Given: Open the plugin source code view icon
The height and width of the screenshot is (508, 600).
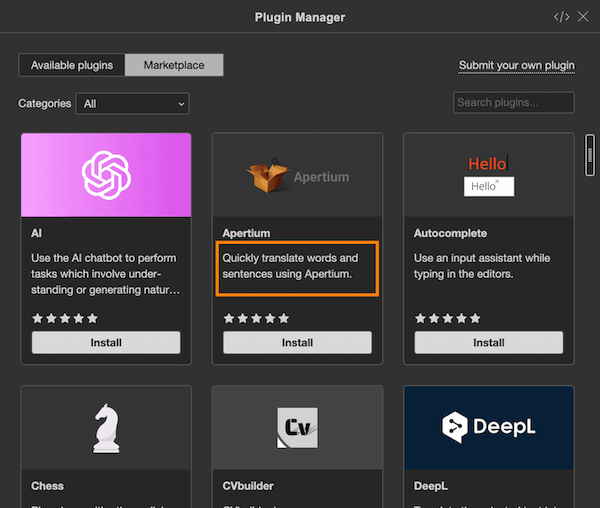Looking at the screenshot, I should pos(561,17).
